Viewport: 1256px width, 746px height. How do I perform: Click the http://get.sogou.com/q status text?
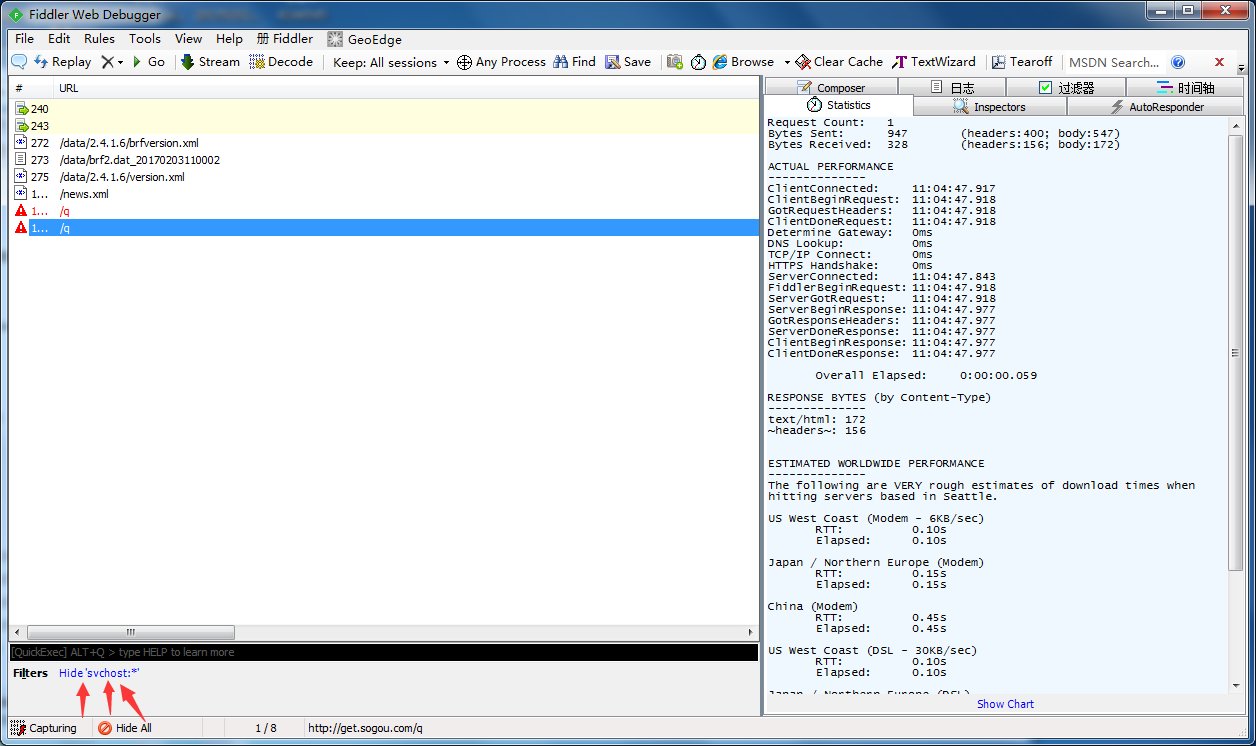click(365, 728)
